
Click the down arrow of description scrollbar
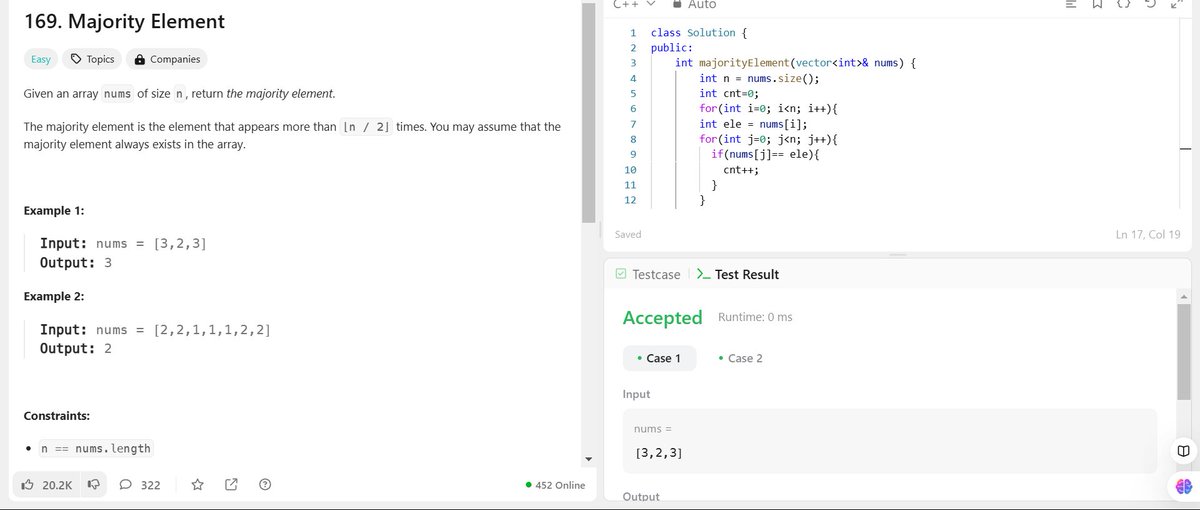588,460
